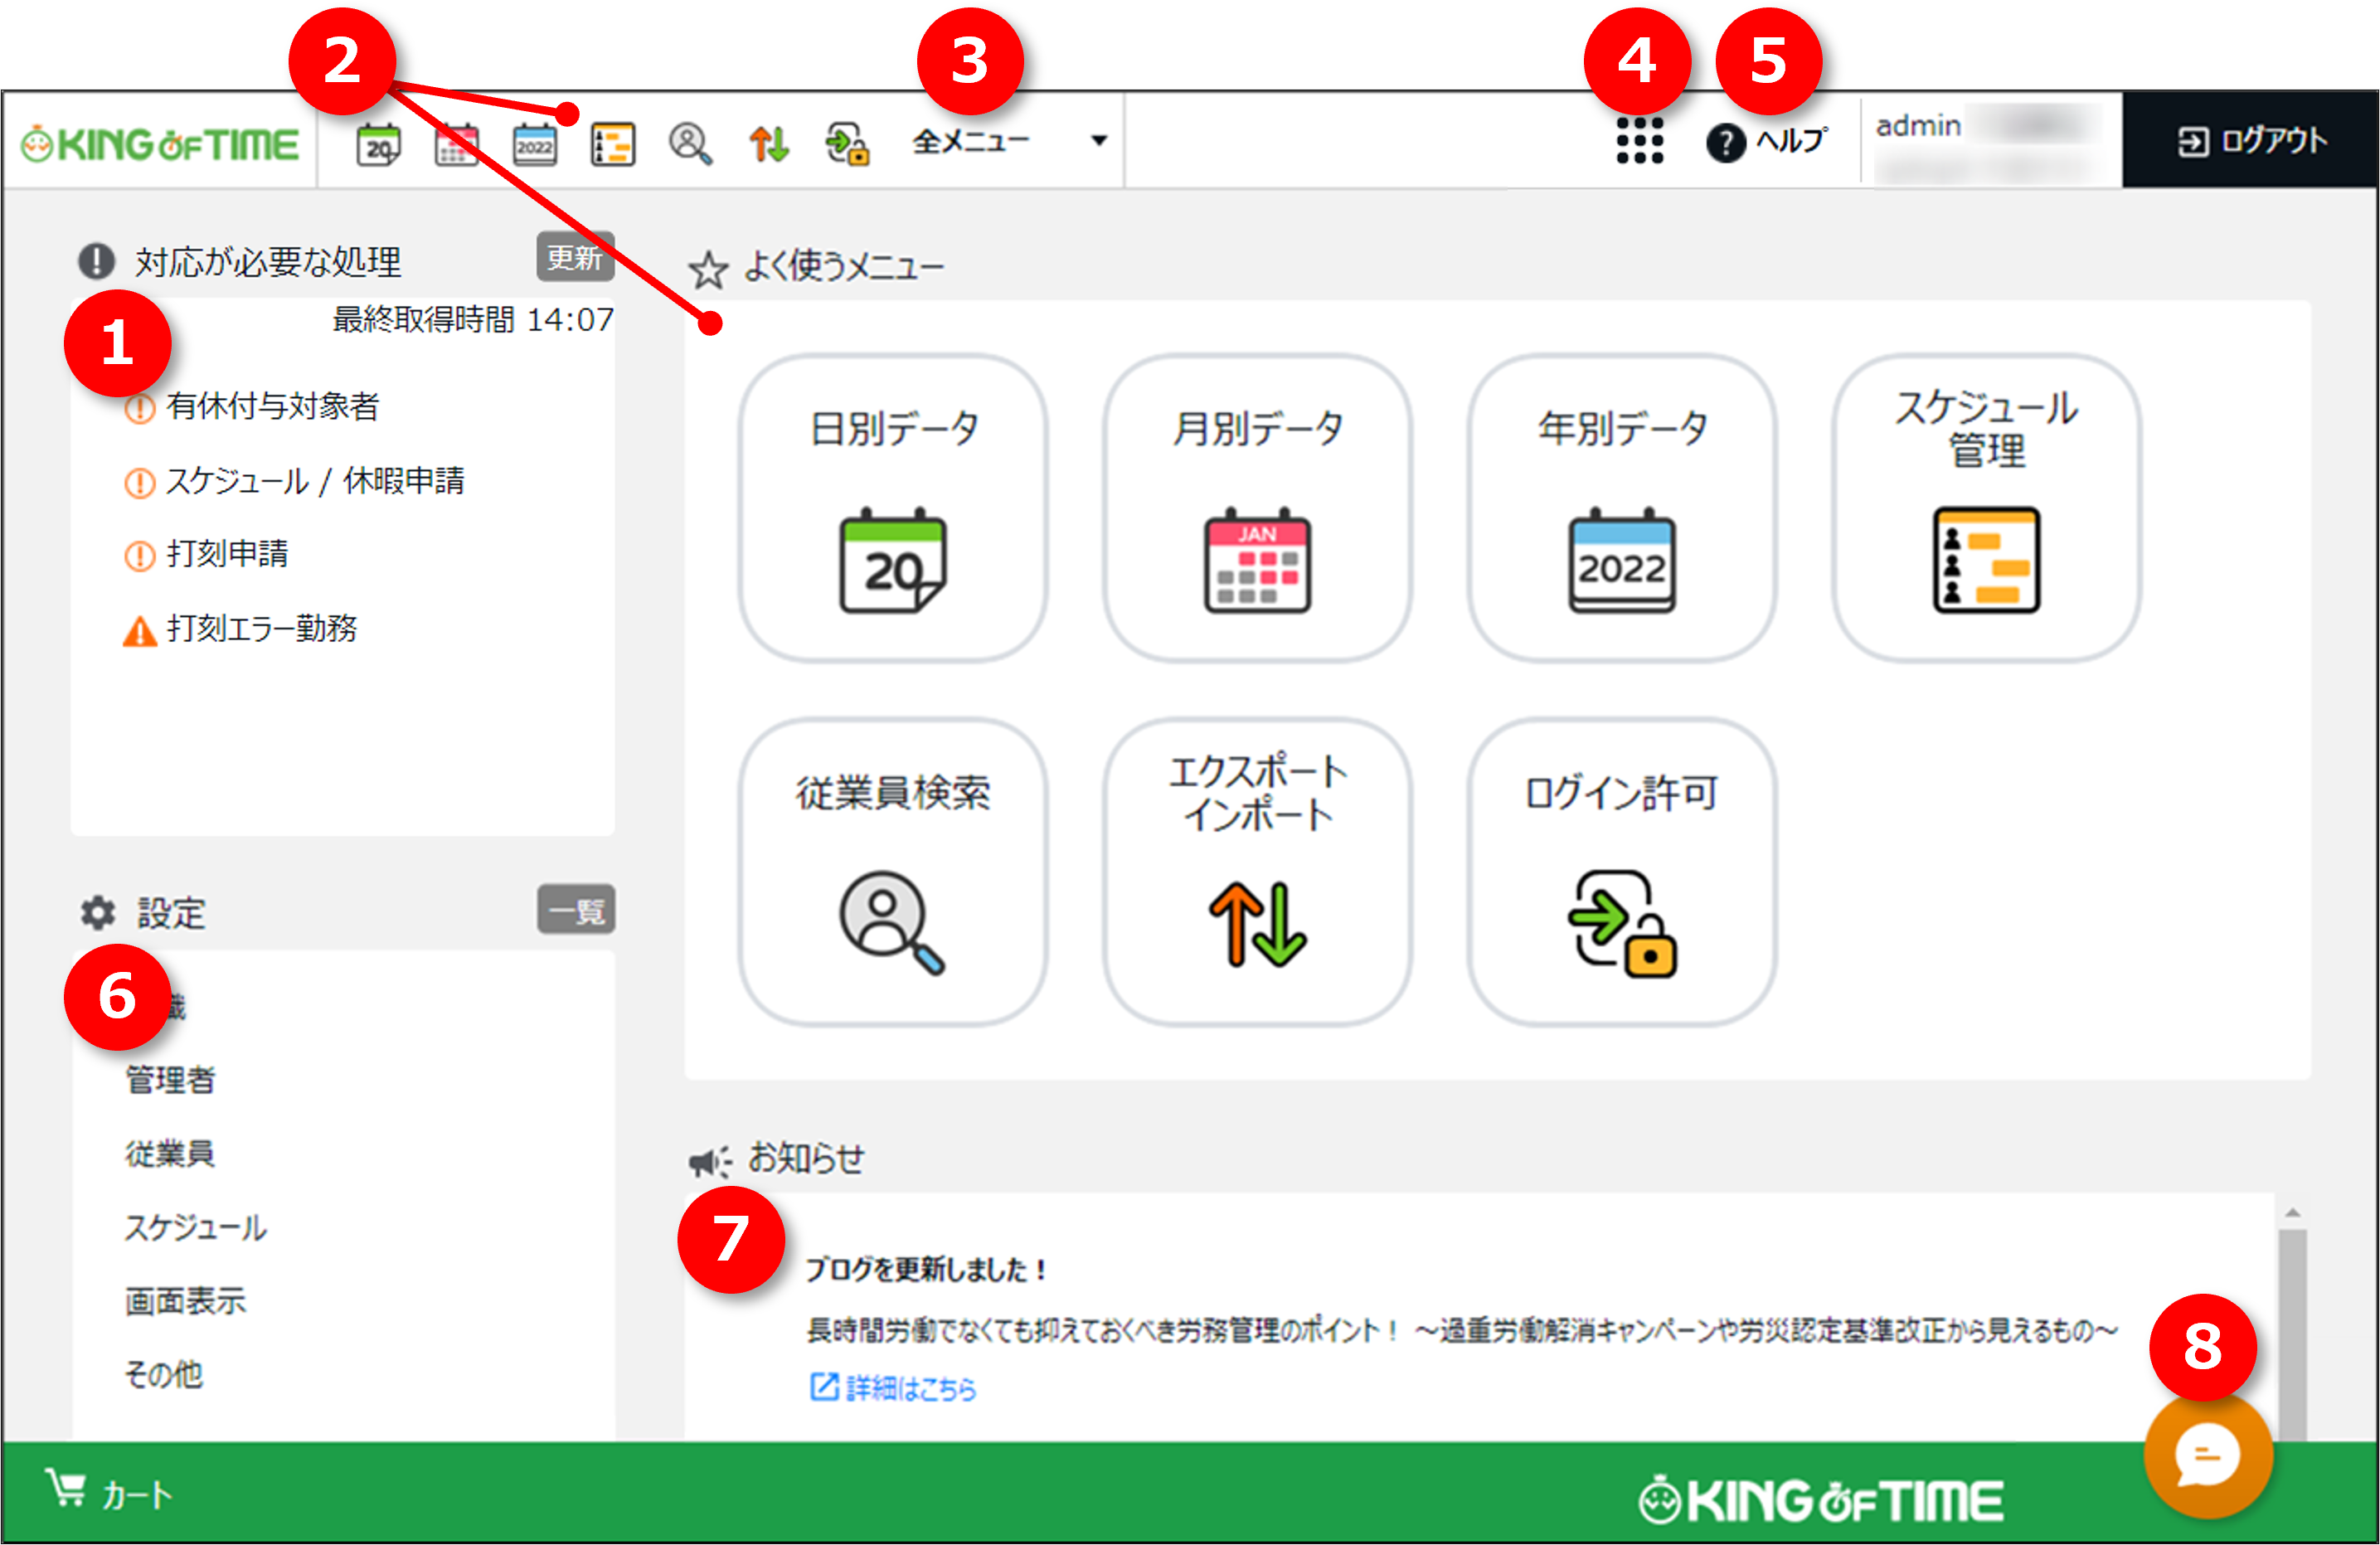Open the nine-dot apps grid icon
Viewport: 2380px width, 1545px height.
[1640, 141]
